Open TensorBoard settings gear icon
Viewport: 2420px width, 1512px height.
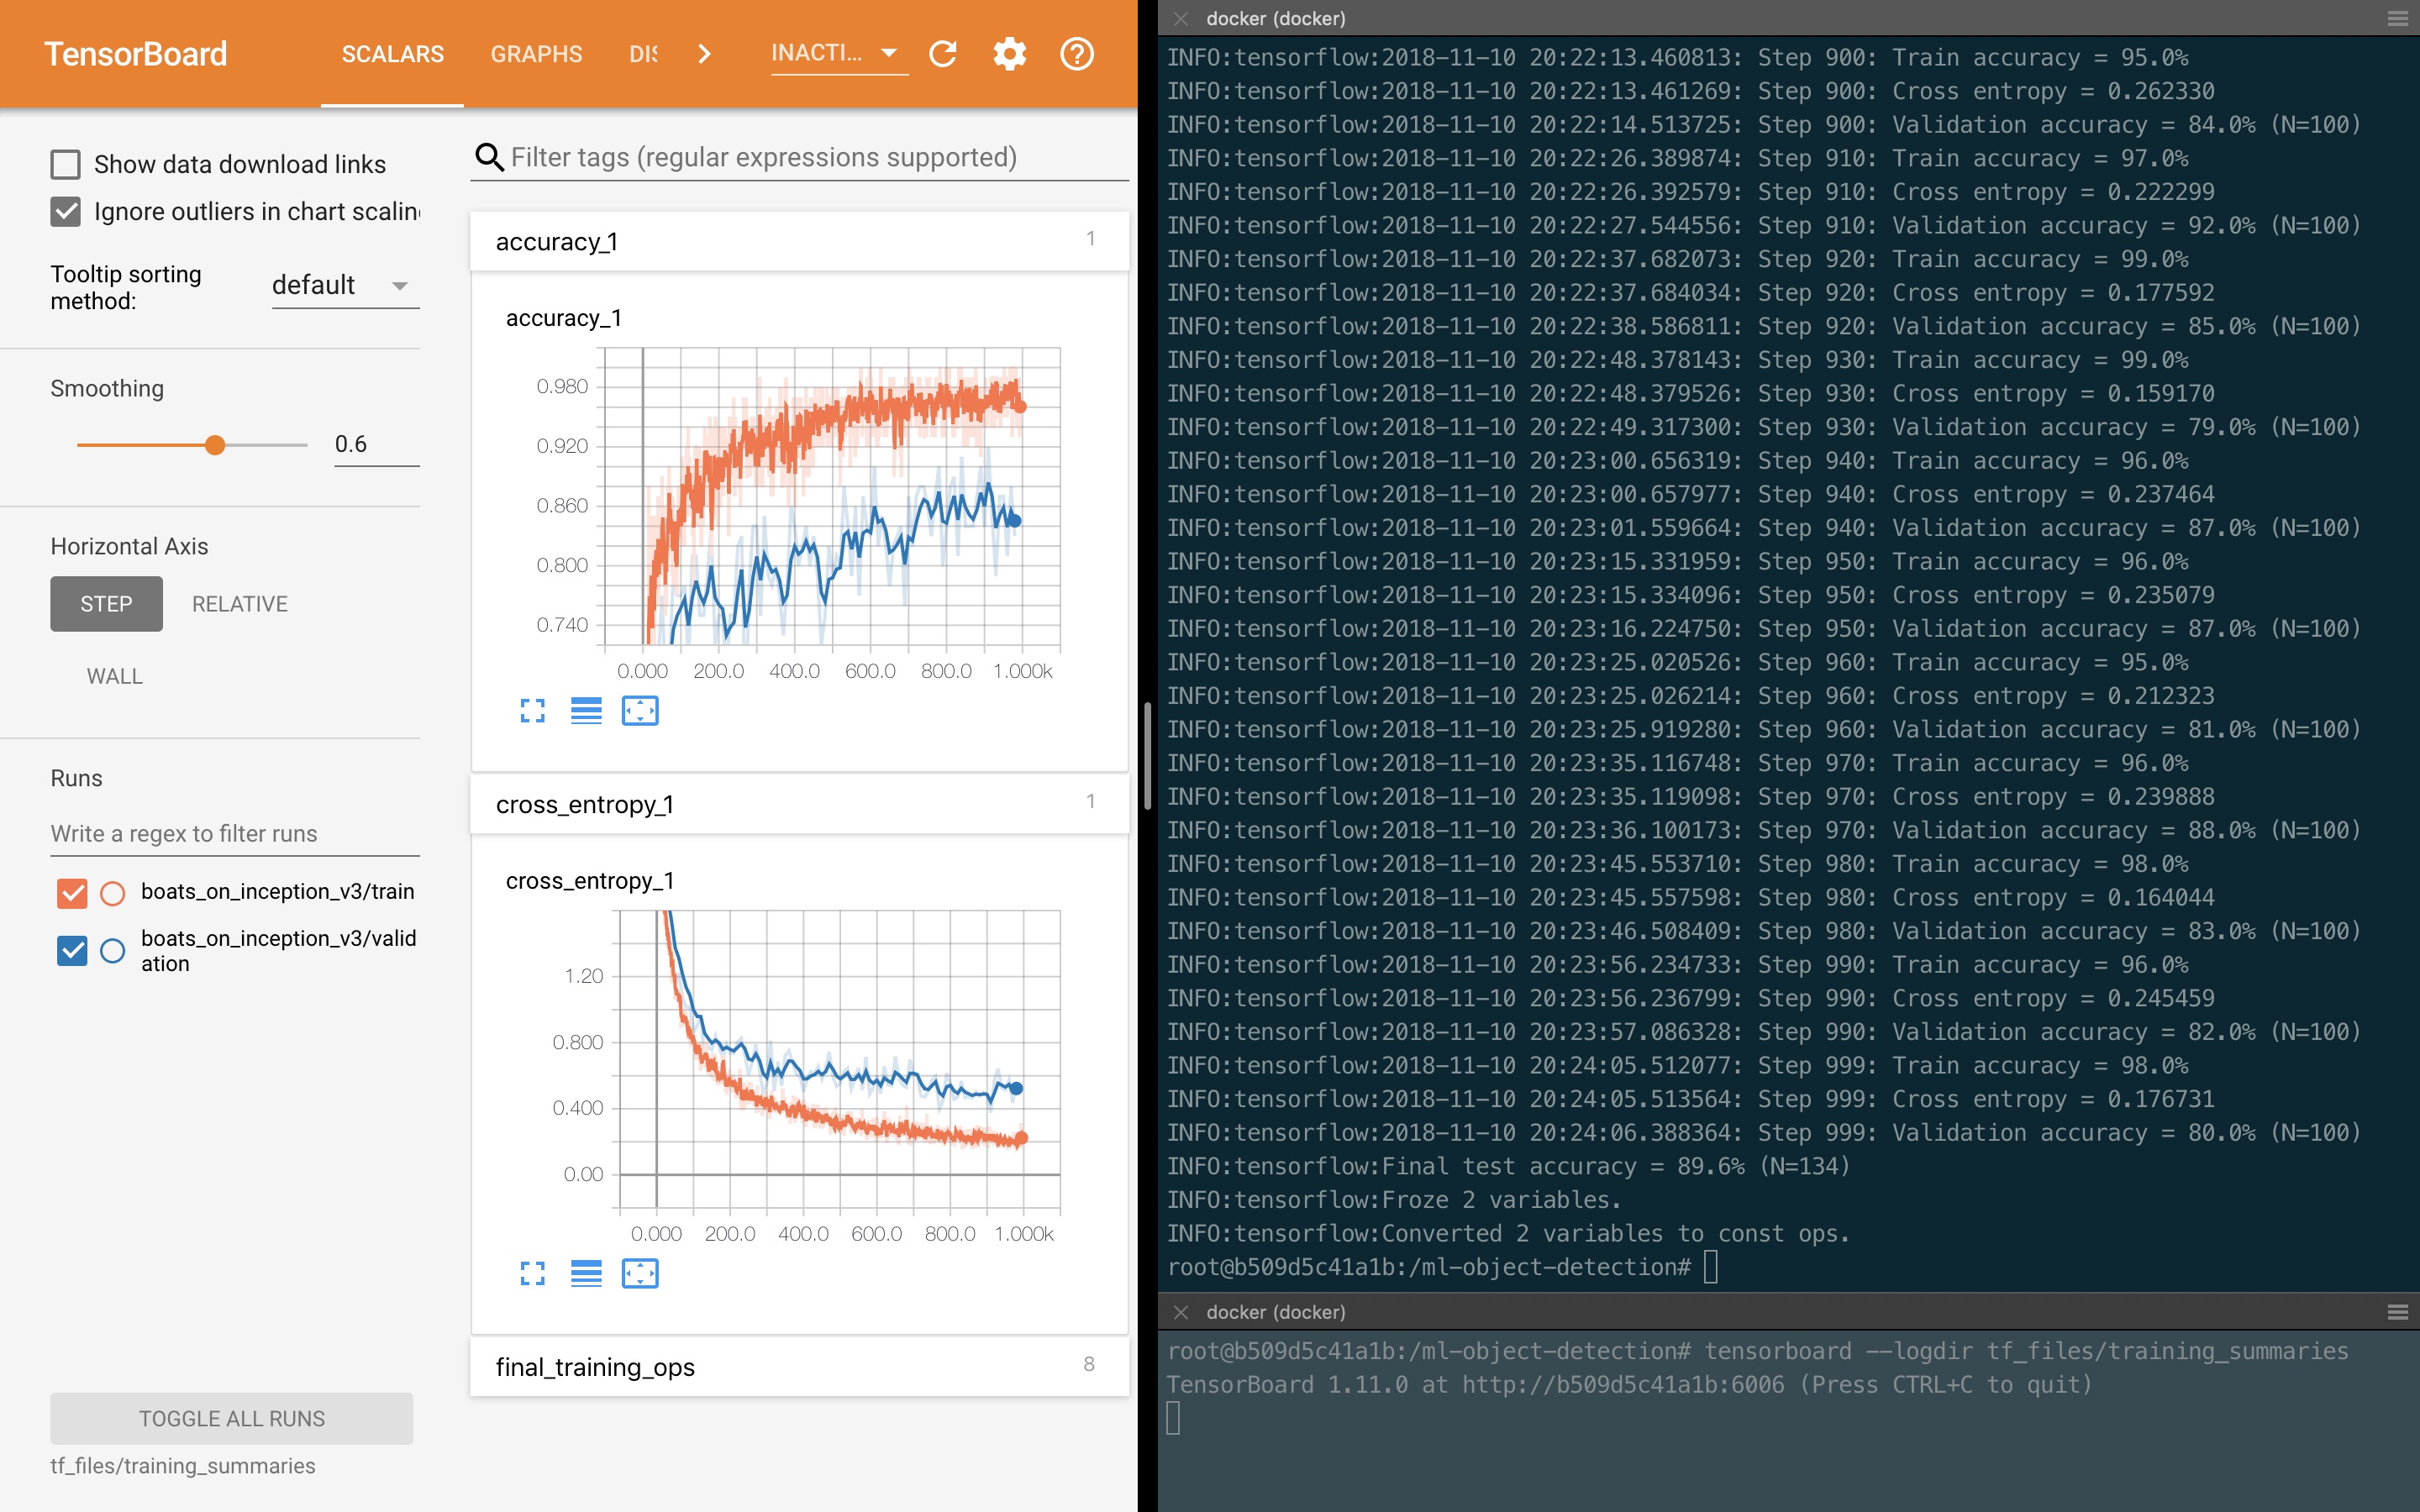[x=1010, y=54]
